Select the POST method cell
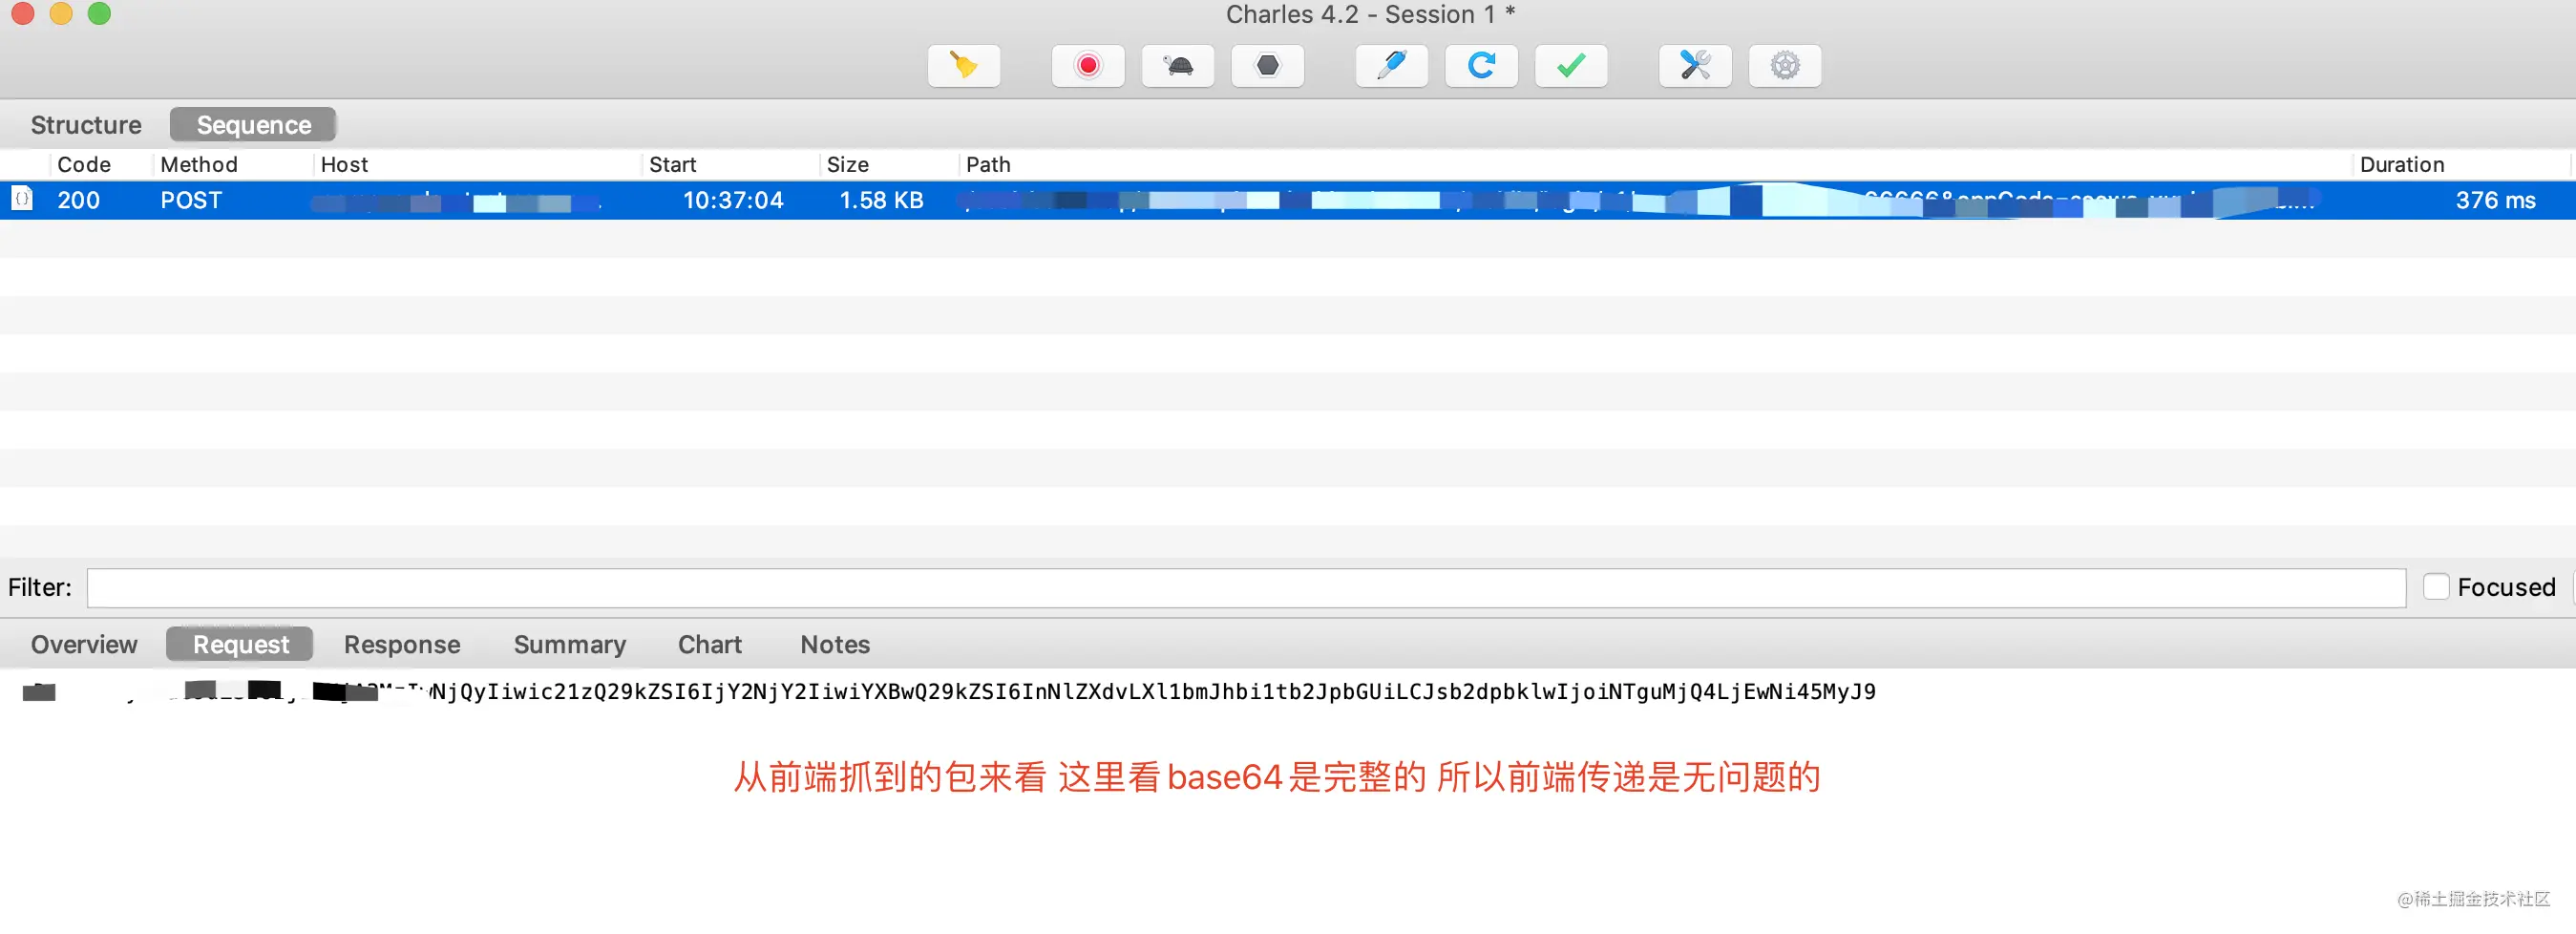 point(191,200)
